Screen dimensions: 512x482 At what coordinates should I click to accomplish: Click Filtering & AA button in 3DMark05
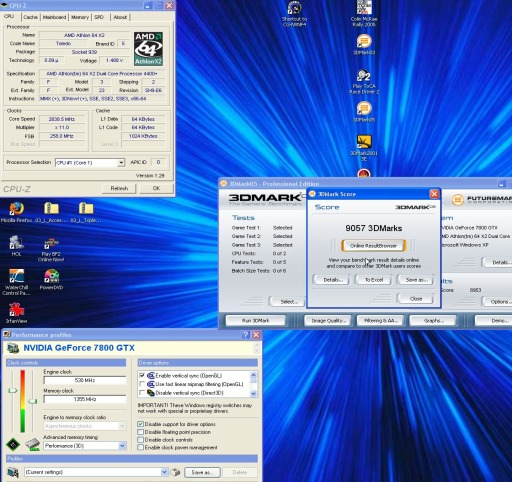380,320
